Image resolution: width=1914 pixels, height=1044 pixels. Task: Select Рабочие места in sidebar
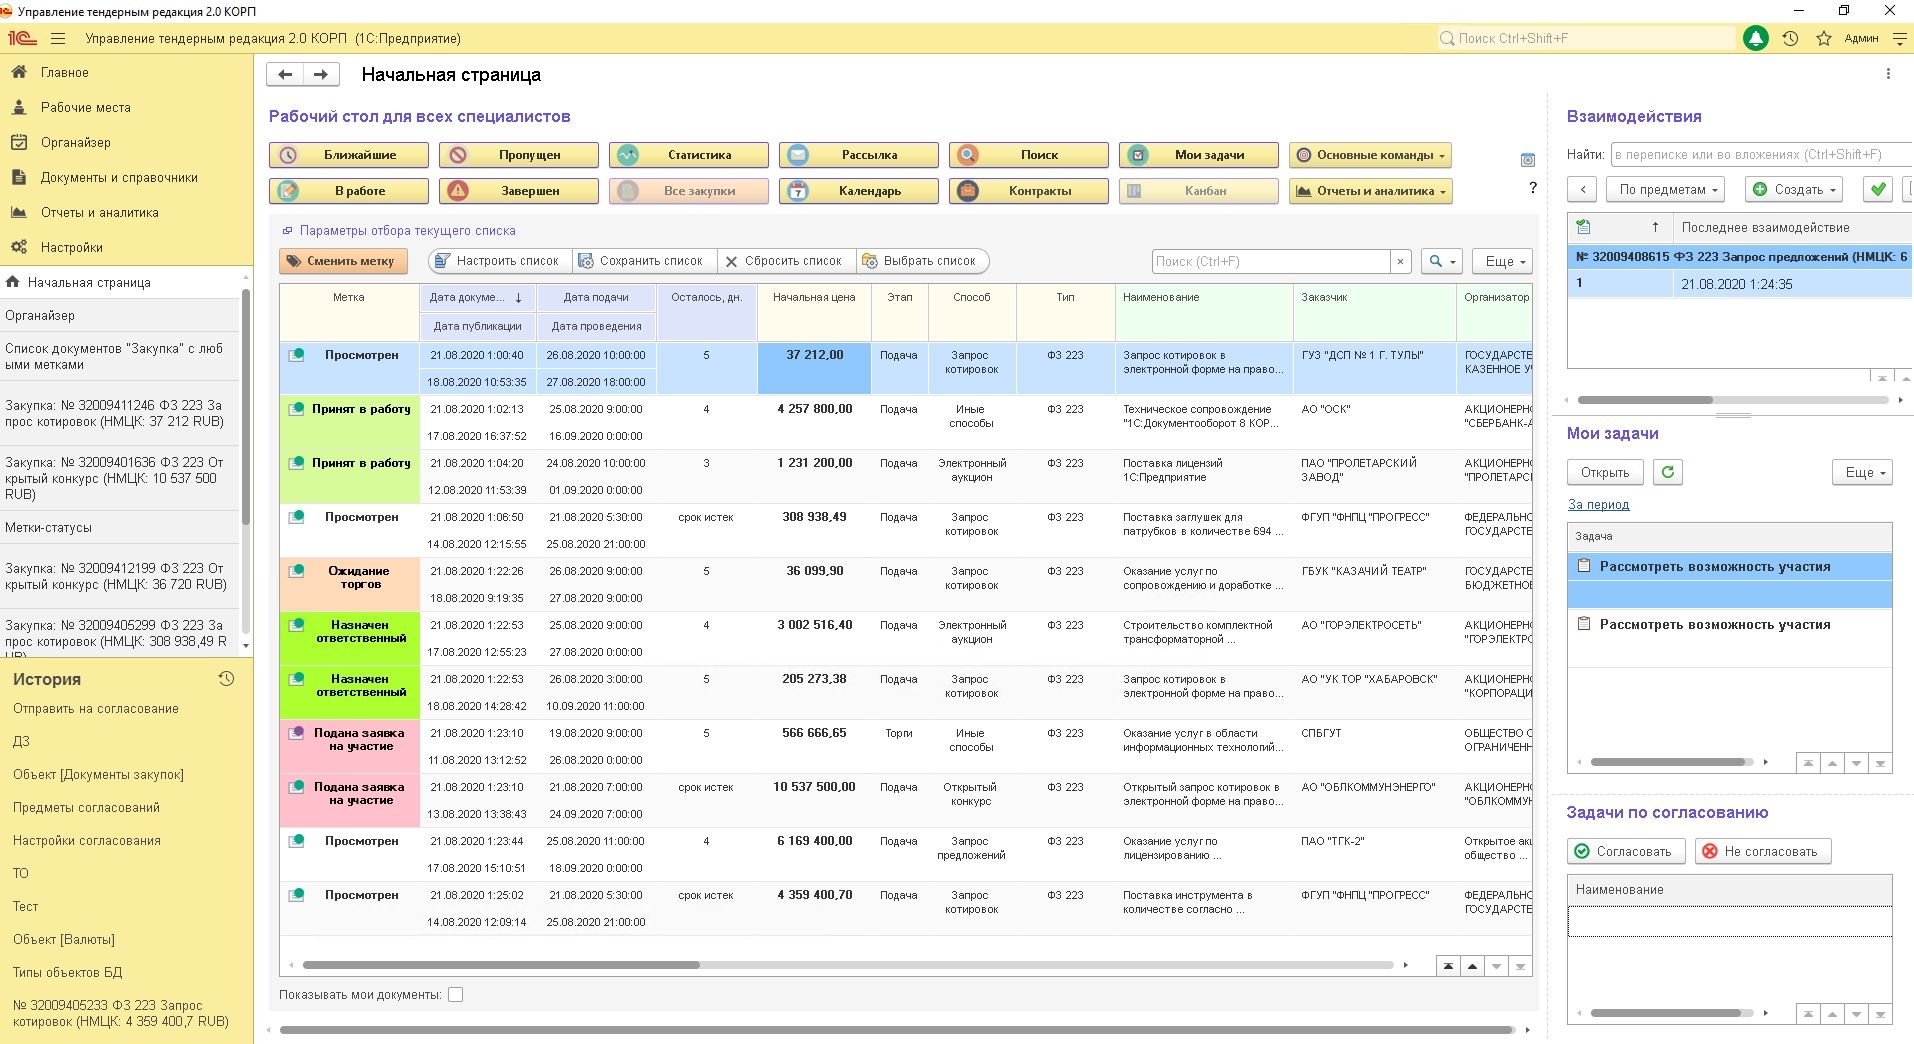click(85, 107)
